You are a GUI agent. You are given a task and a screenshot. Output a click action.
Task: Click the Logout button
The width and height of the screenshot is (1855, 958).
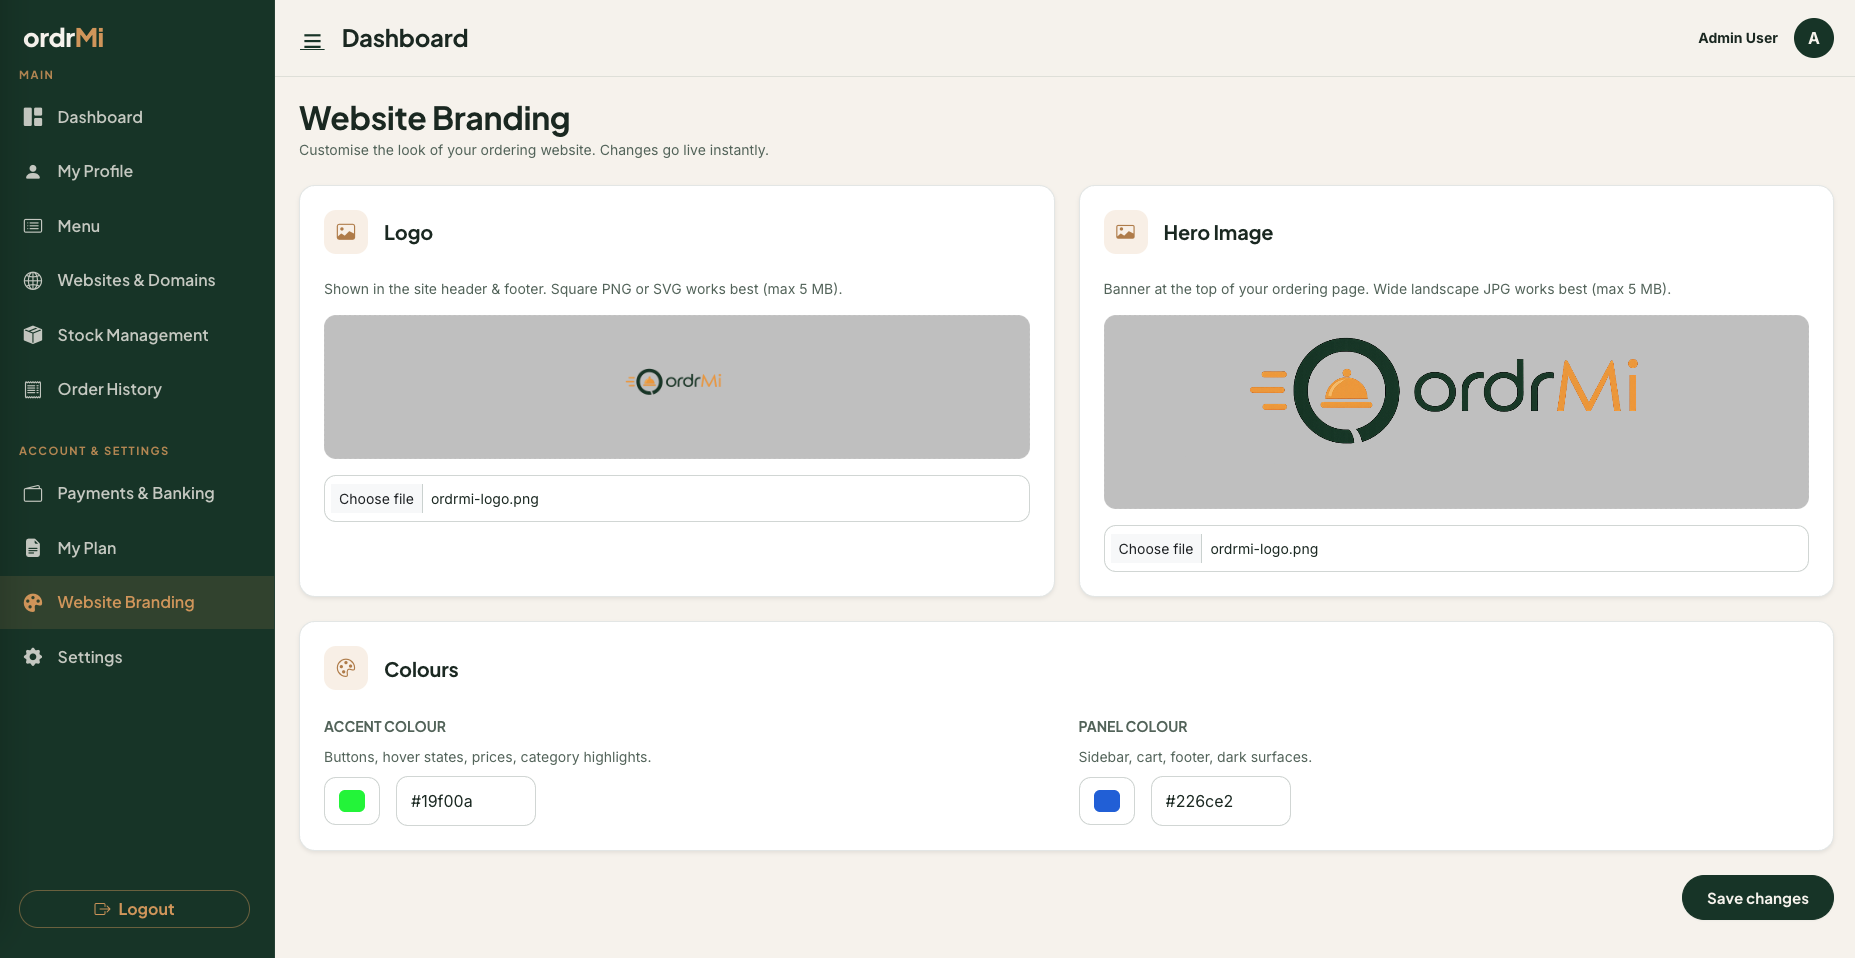[x=134, y=909]
